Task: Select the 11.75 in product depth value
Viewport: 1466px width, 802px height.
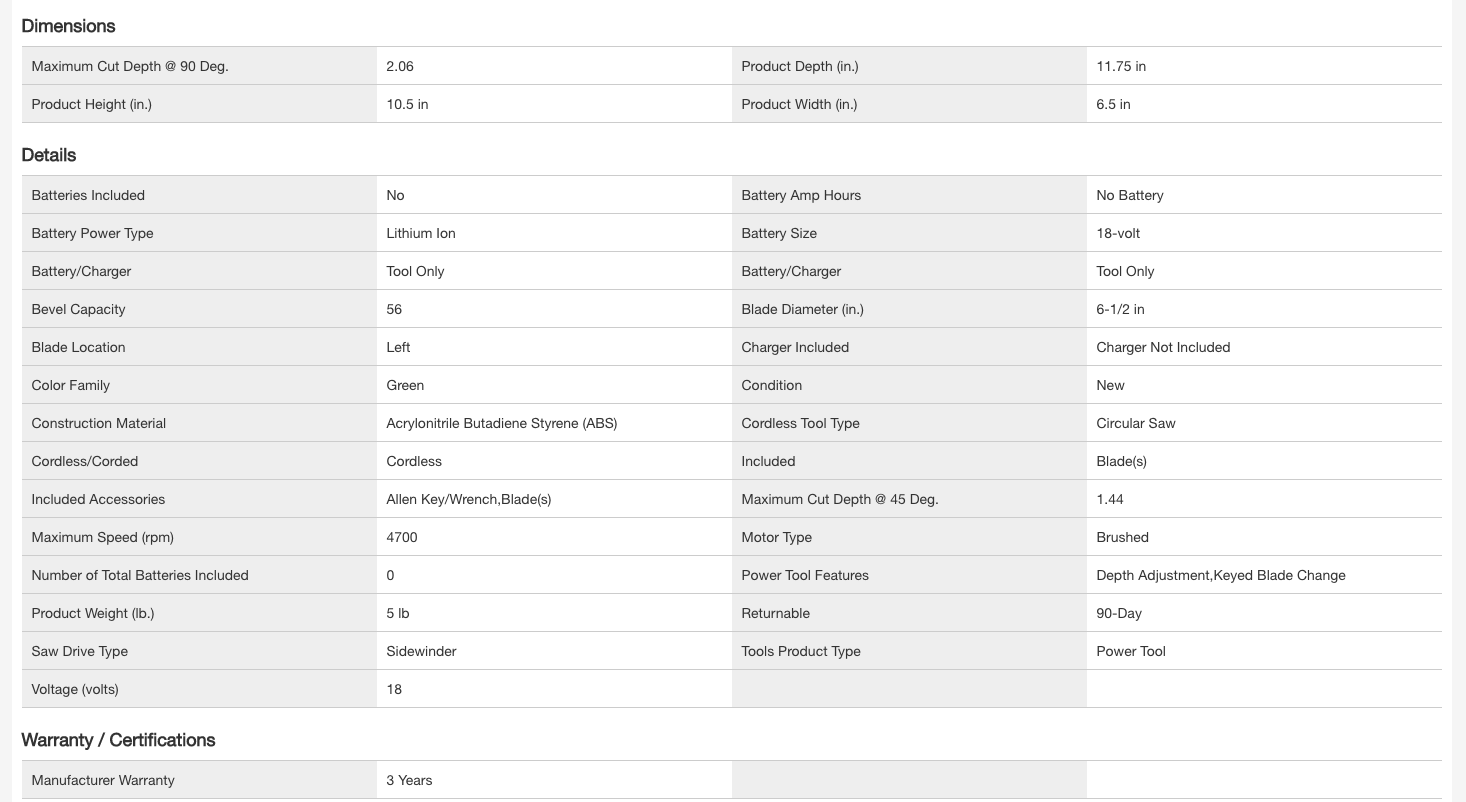Action: point(1121,66)
